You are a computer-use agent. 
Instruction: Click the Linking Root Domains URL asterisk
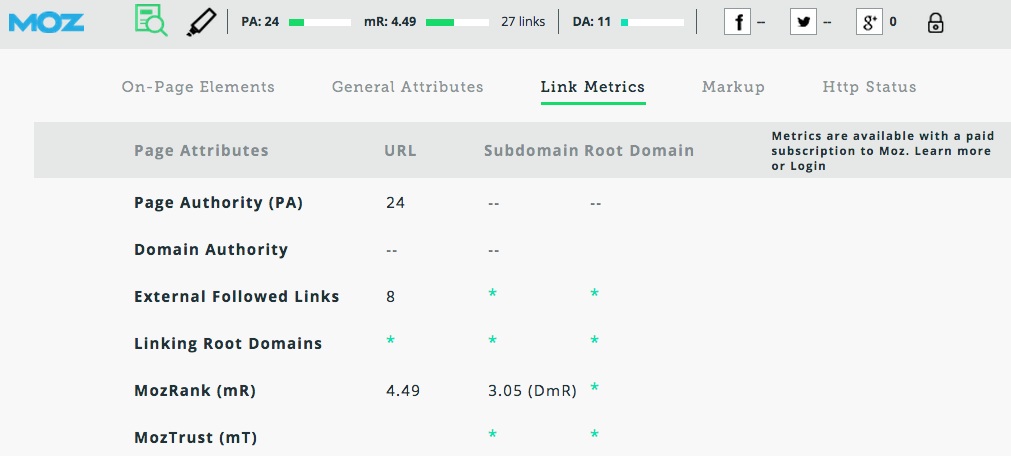[x=390, y=340]
